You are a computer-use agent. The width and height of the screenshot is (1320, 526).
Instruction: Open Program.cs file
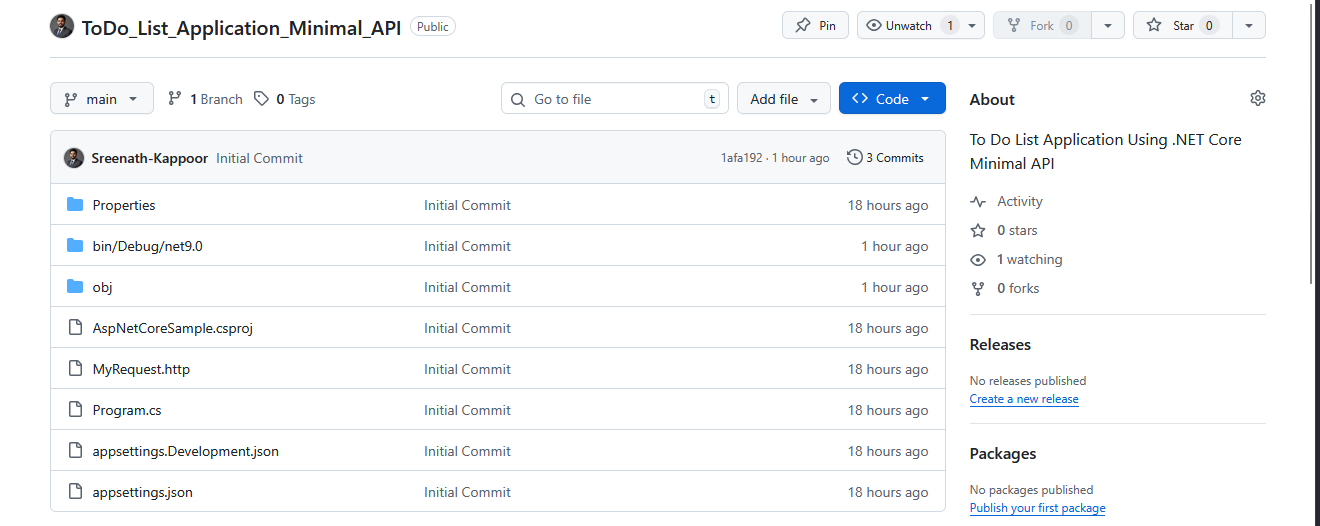[x=127, y=410]
